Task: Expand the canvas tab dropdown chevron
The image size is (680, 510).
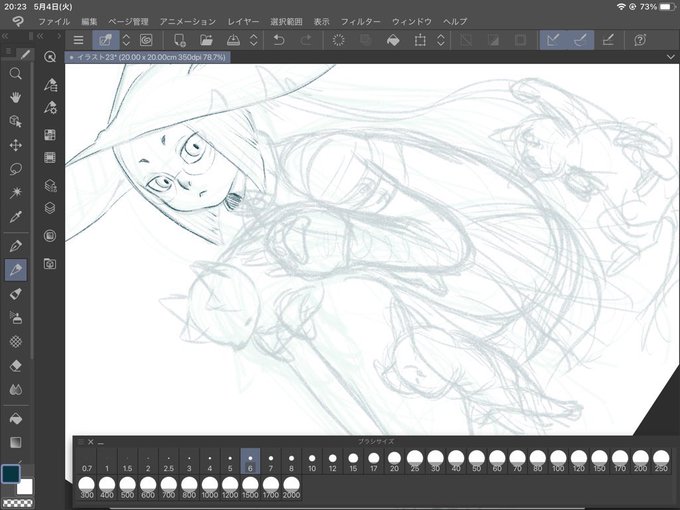Action: point(670,57)
